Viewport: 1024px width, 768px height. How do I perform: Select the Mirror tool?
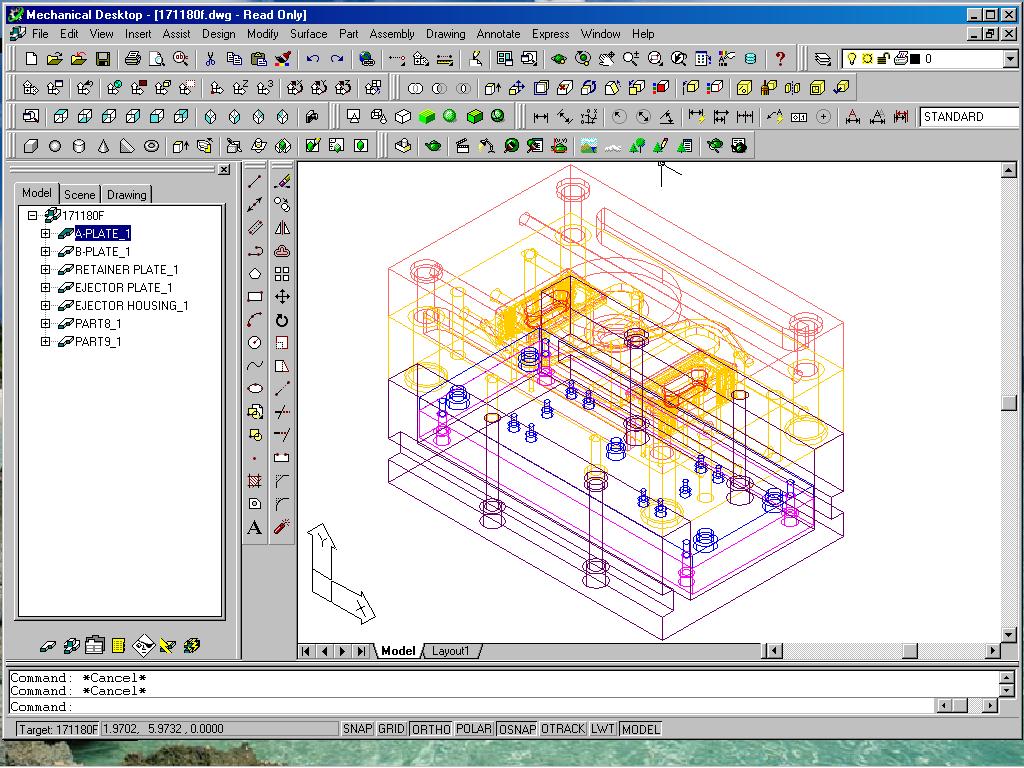(282, 228)
